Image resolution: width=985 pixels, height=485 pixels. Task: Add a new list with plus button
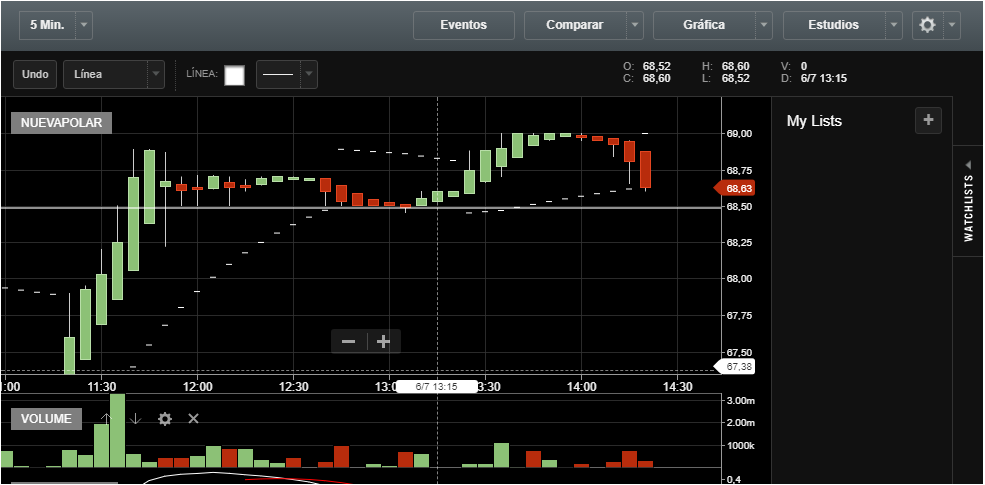[x=928, y=121]
